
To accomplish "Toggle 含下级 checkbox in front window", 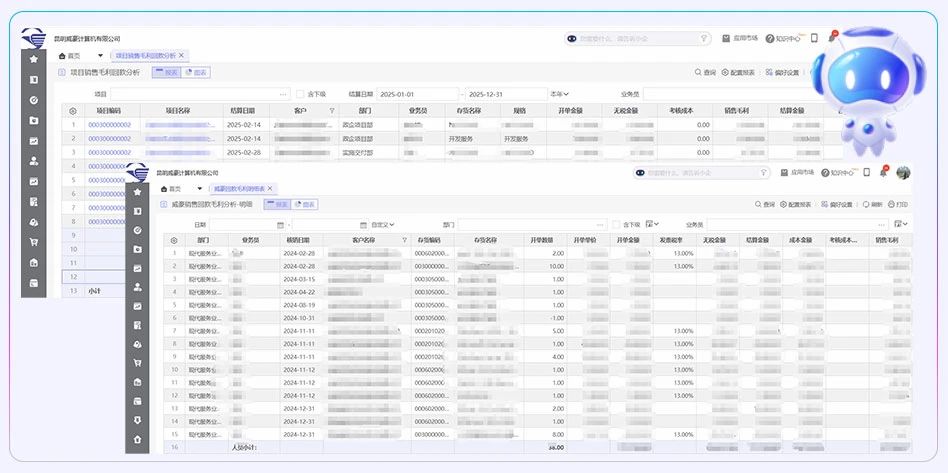I will (617, 225).
